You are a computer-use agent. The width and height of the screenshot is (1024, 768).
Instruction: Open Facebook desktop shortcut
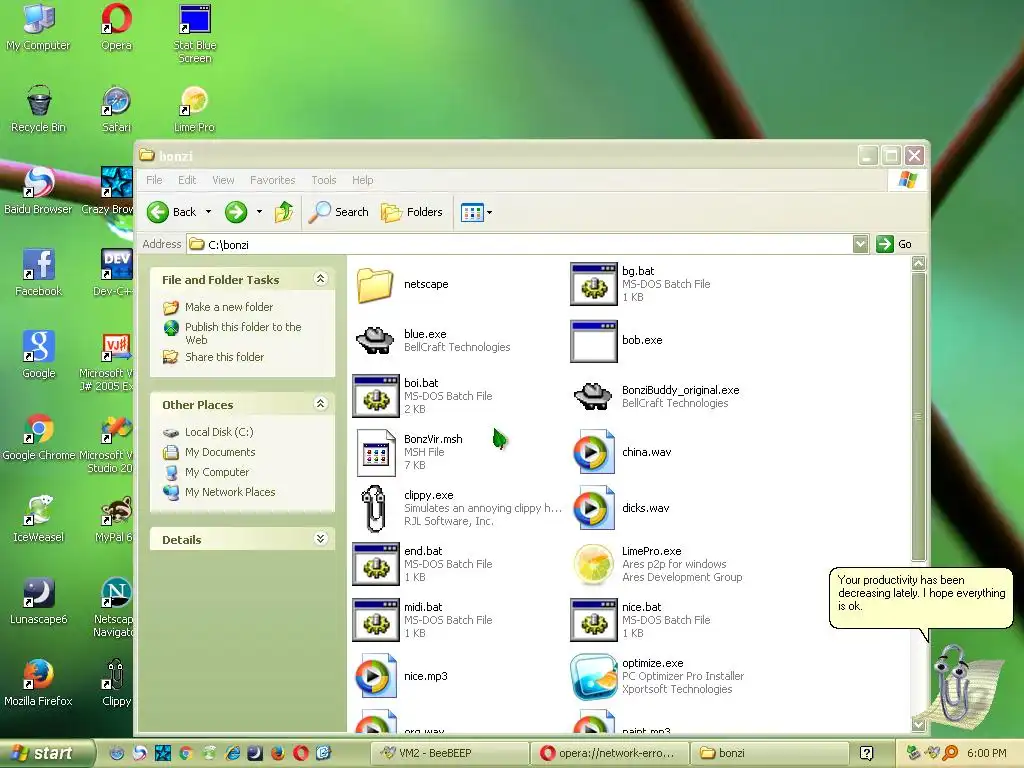[x=39, y=273]
